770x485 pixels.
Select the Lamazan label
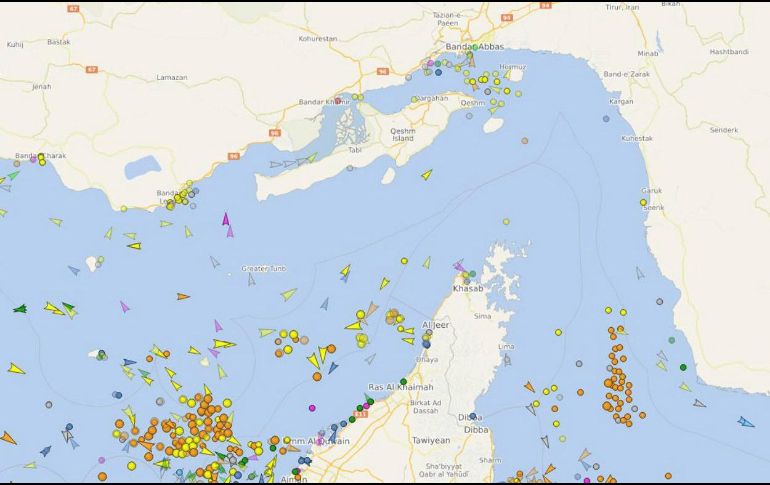[x=172, y=78]
